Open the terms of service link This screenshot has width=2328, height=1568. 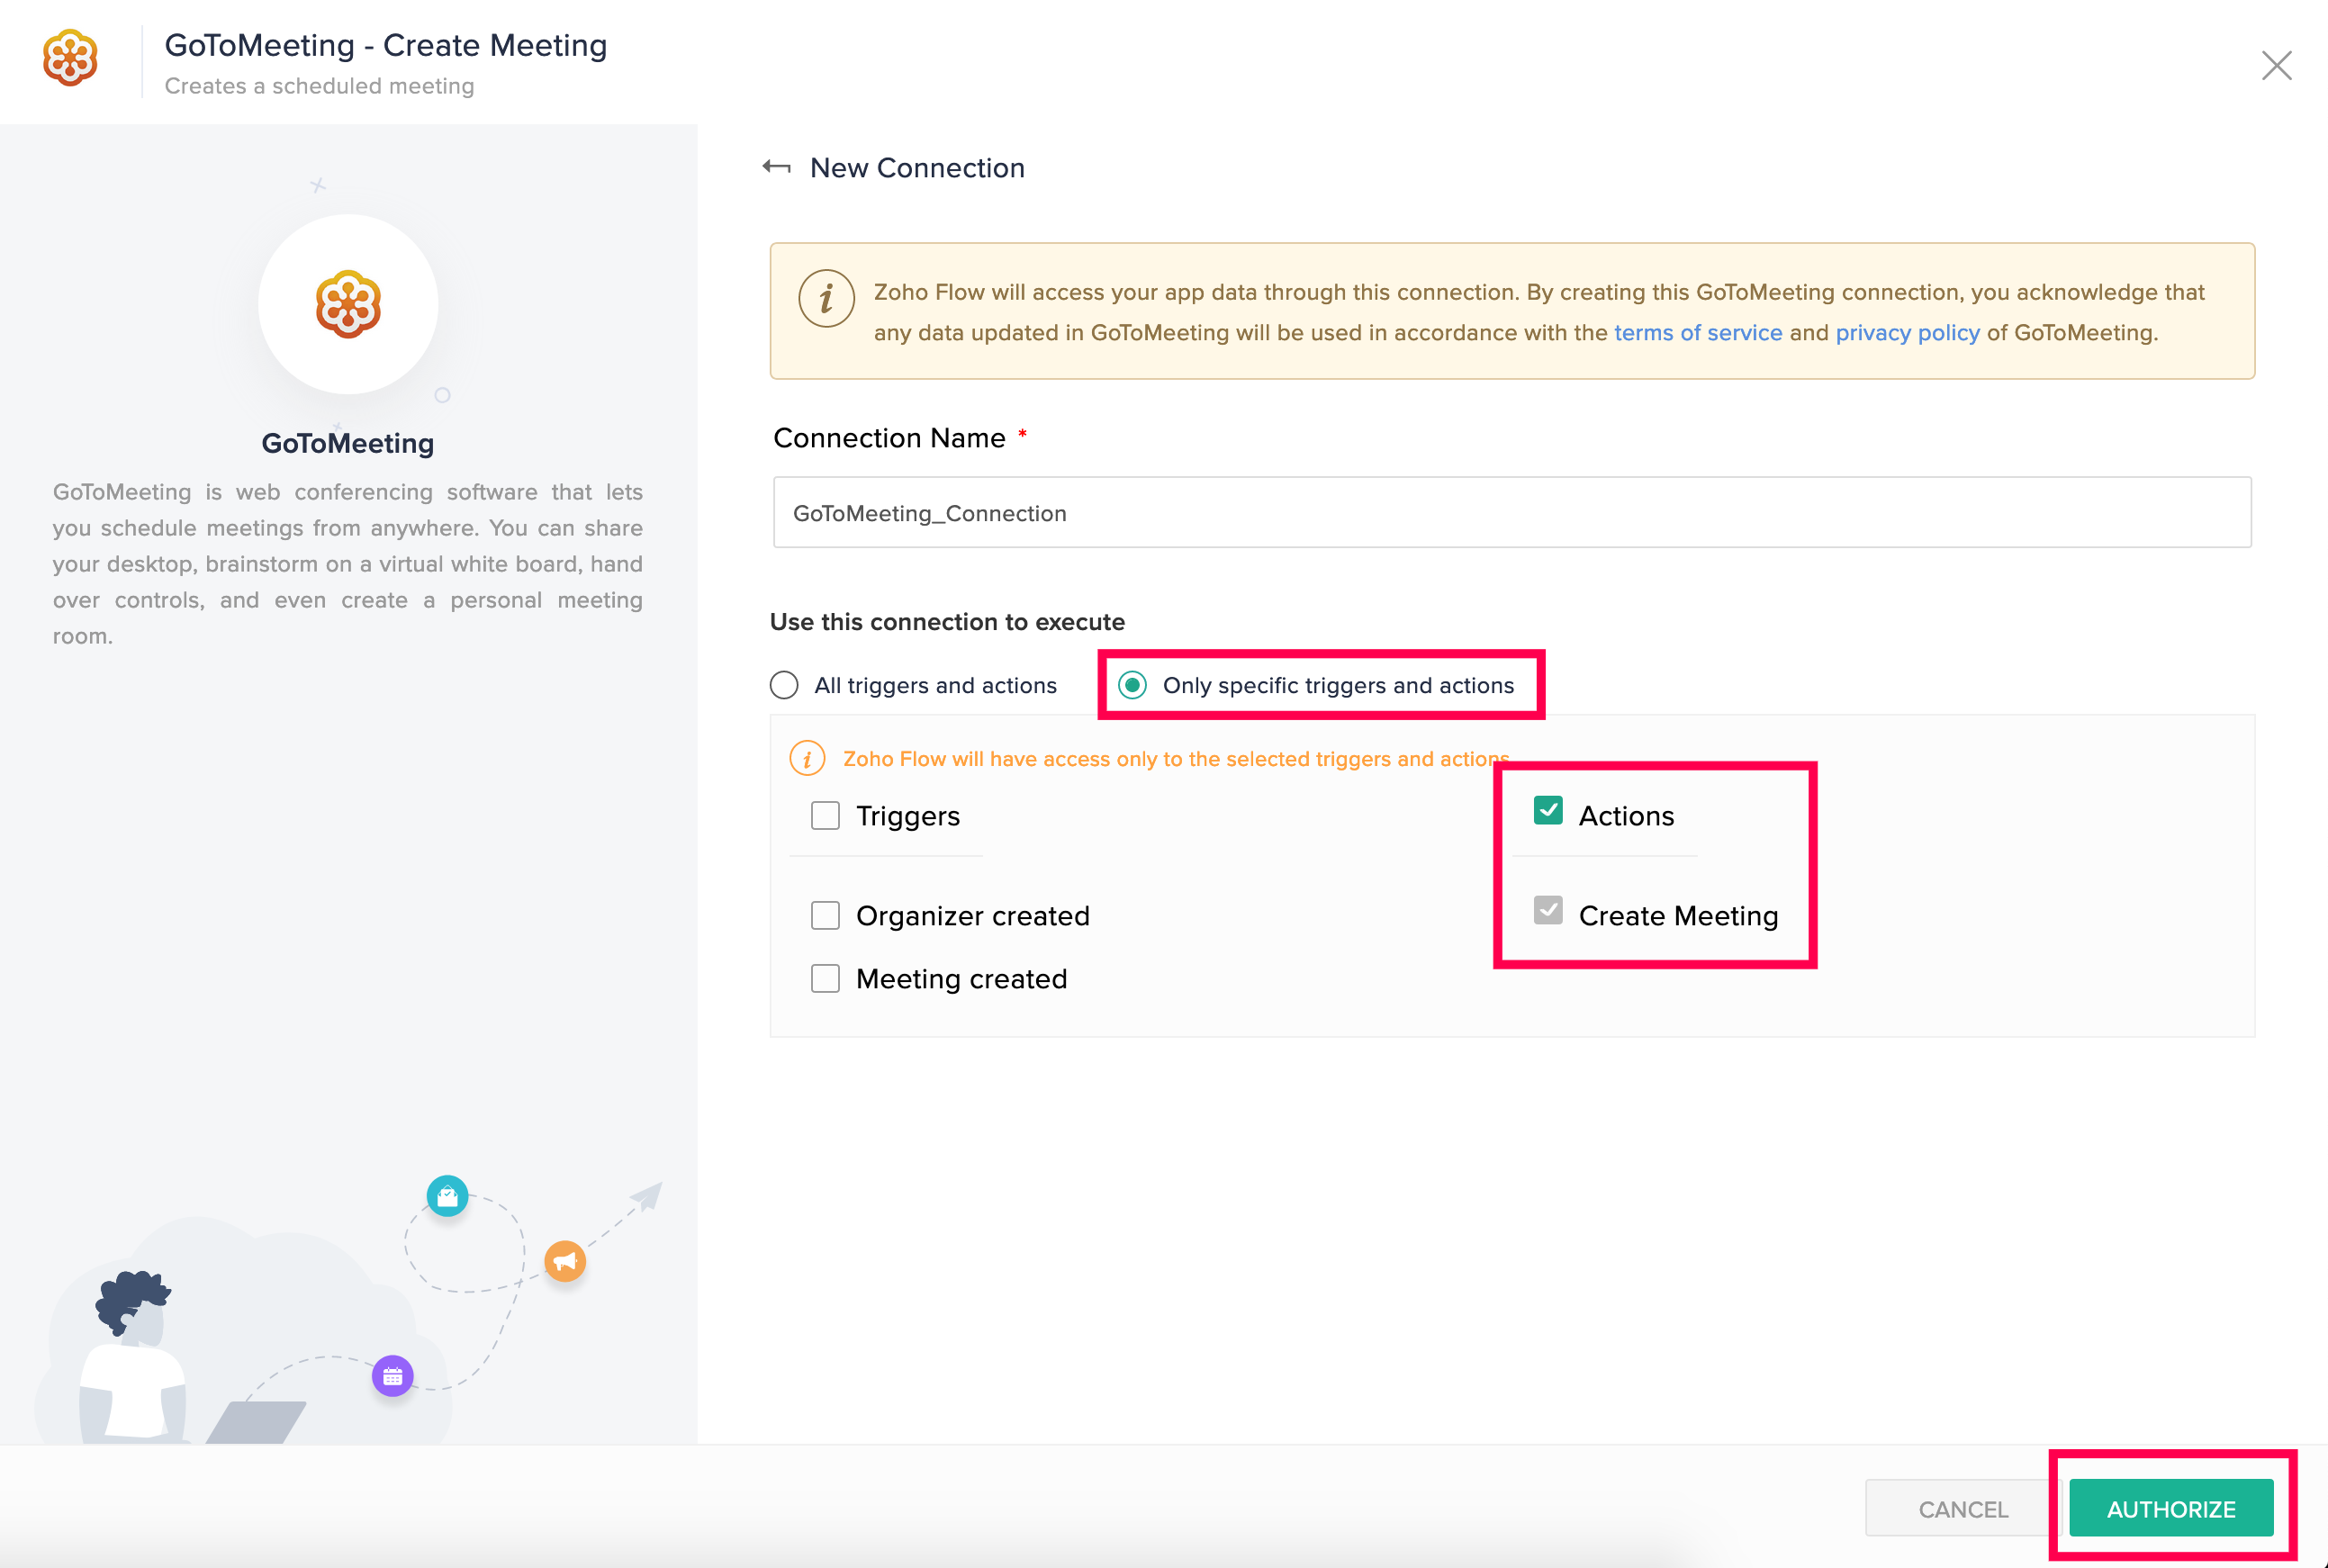1697,333
